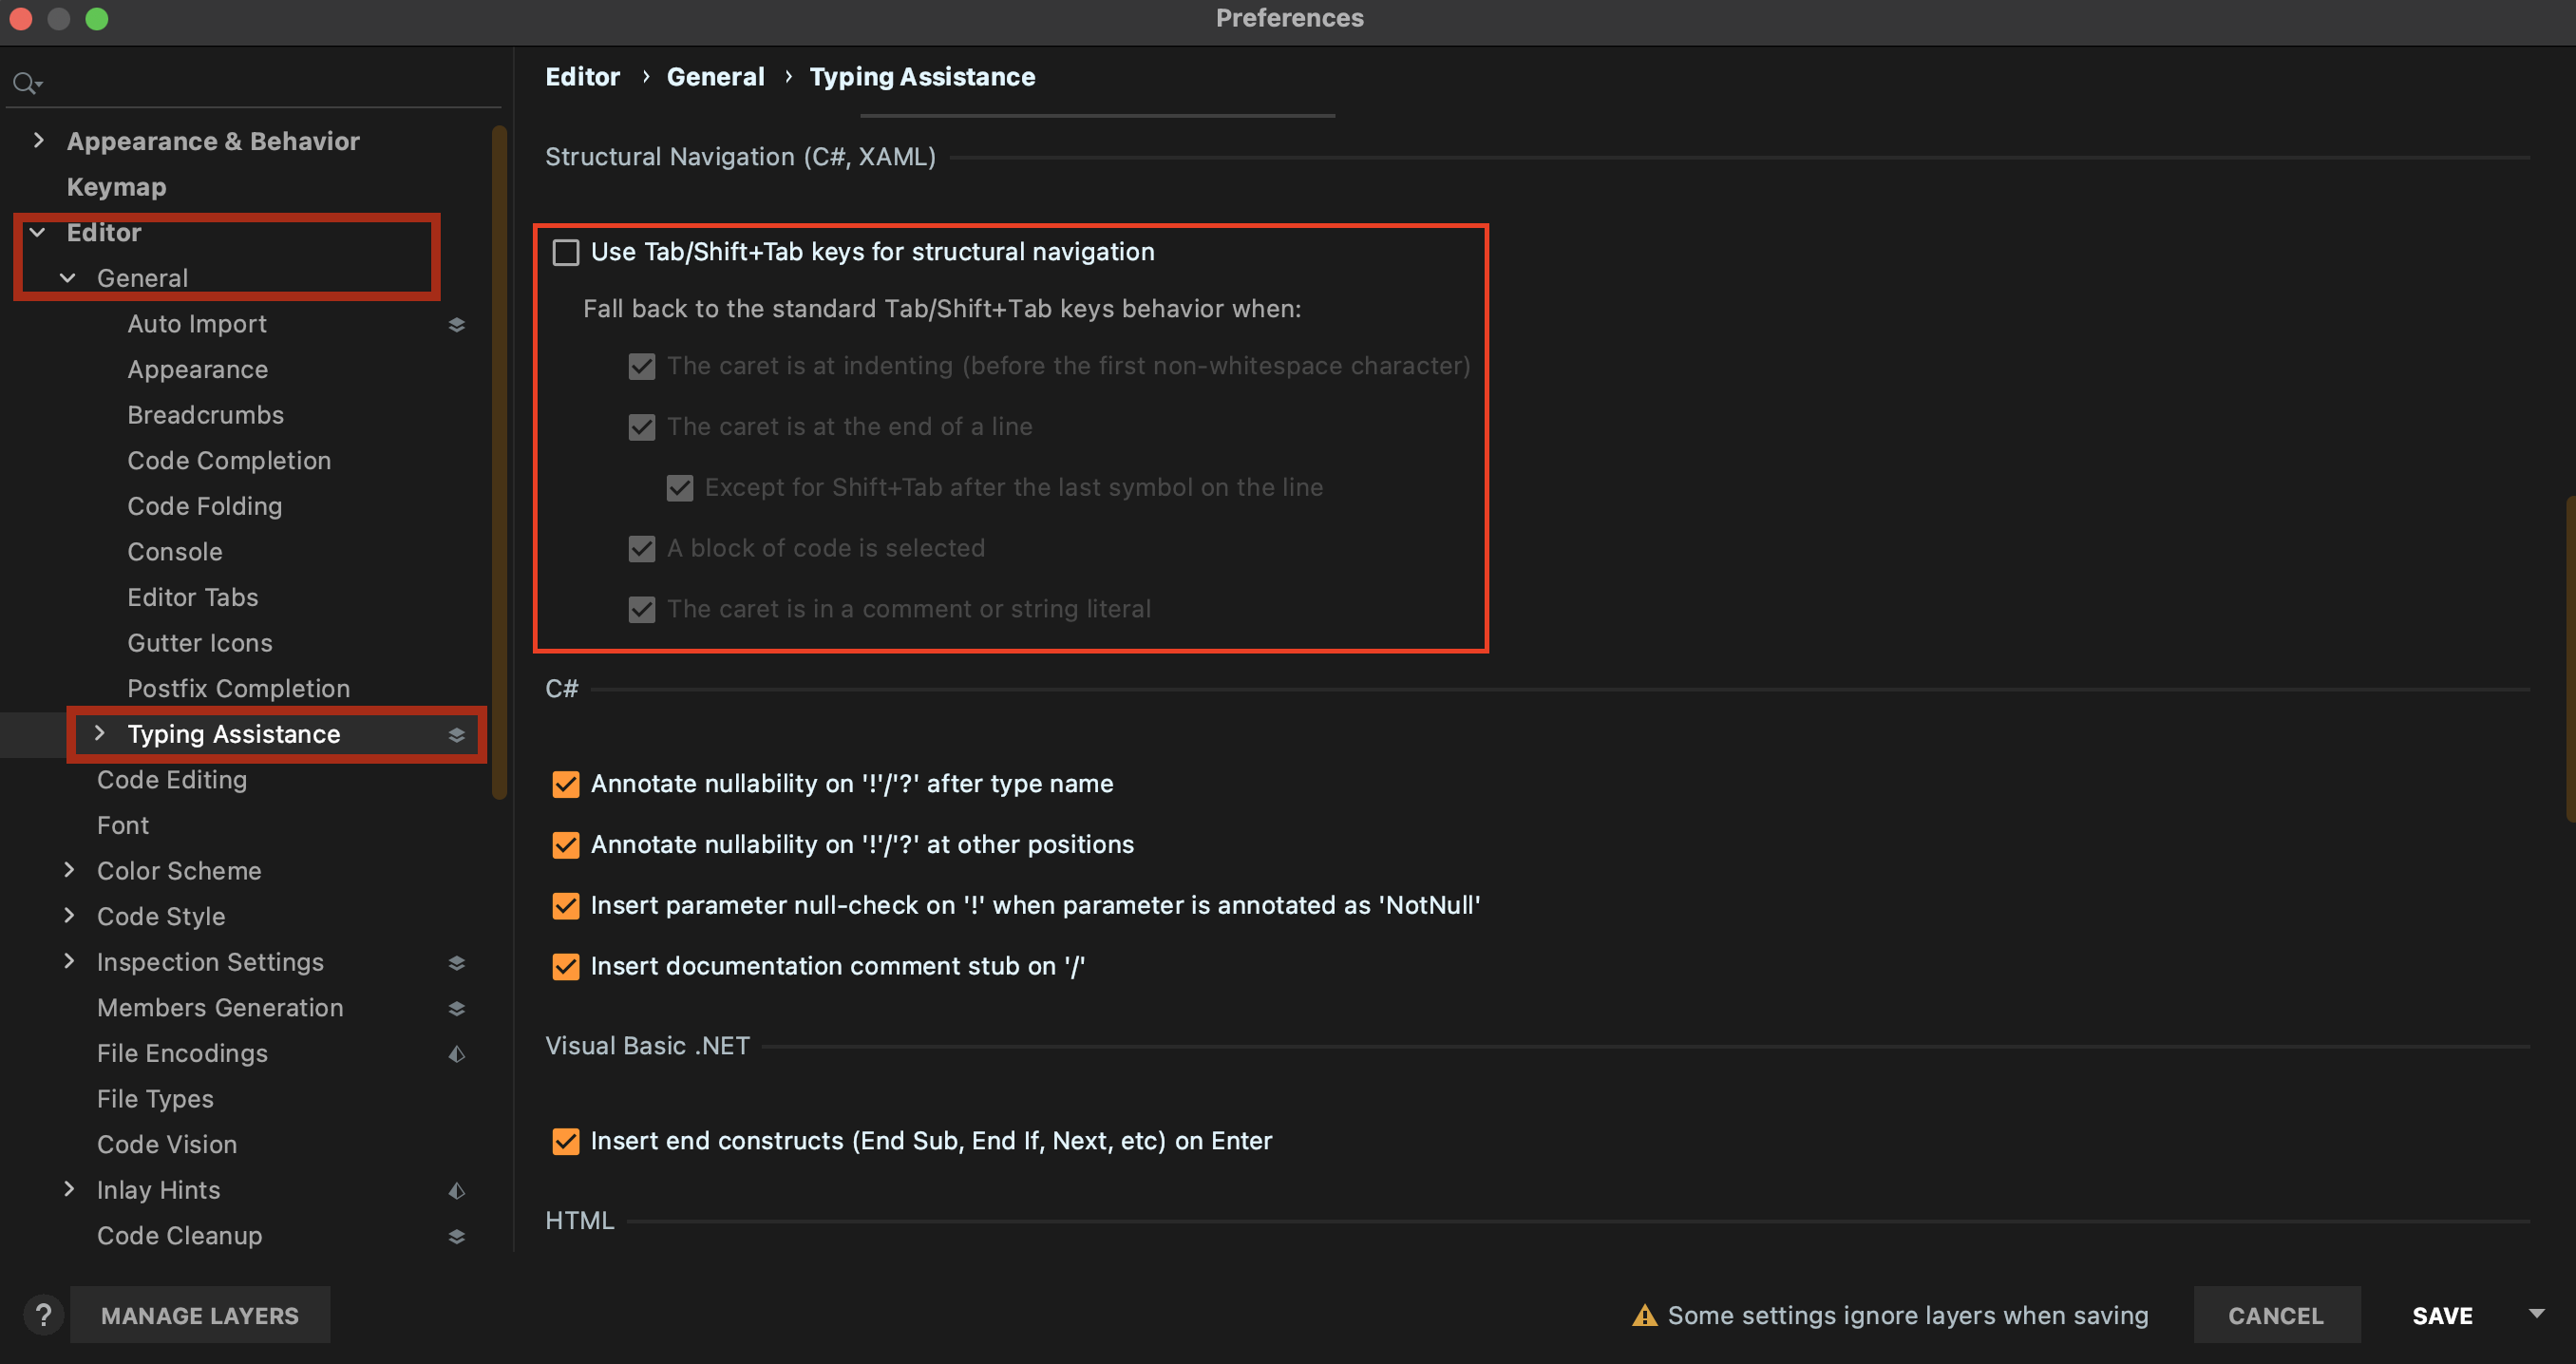
Task: Open Gutter Icons settings
Action: point(200,643)
